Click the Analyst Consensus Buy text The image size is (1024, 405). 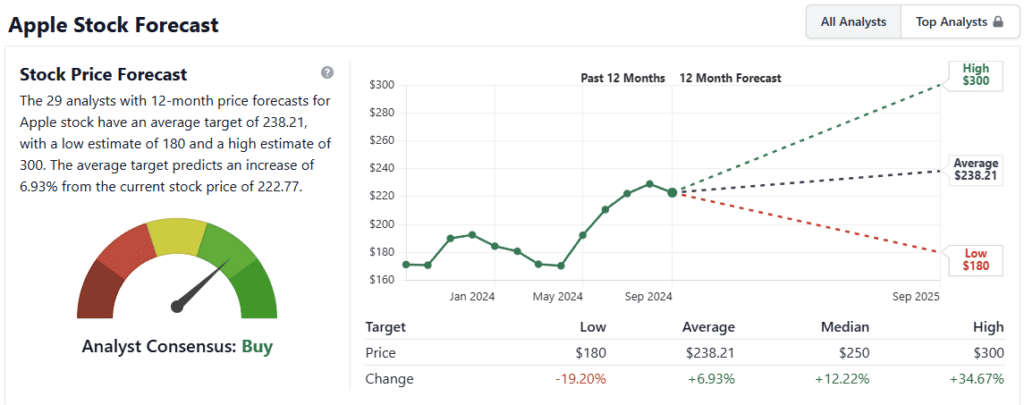[178, 347]
